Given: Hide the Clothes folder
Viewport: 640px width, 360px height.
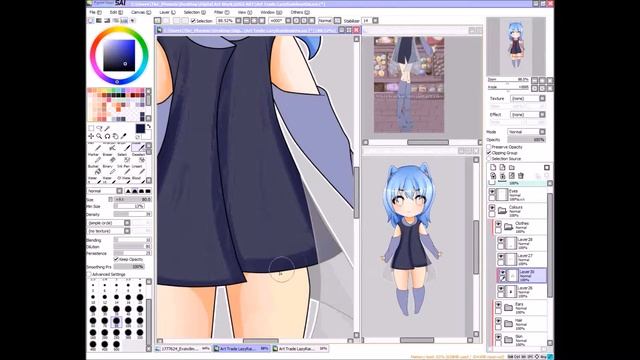Looking at the screenshot, I should (x=499, y=224).
